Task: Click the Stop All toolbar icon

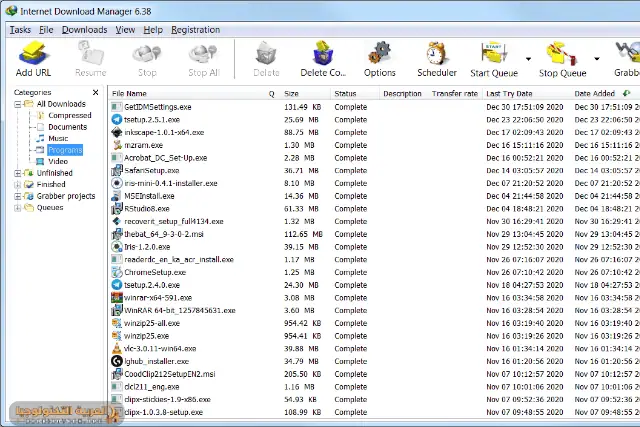Action: point(204,54)
